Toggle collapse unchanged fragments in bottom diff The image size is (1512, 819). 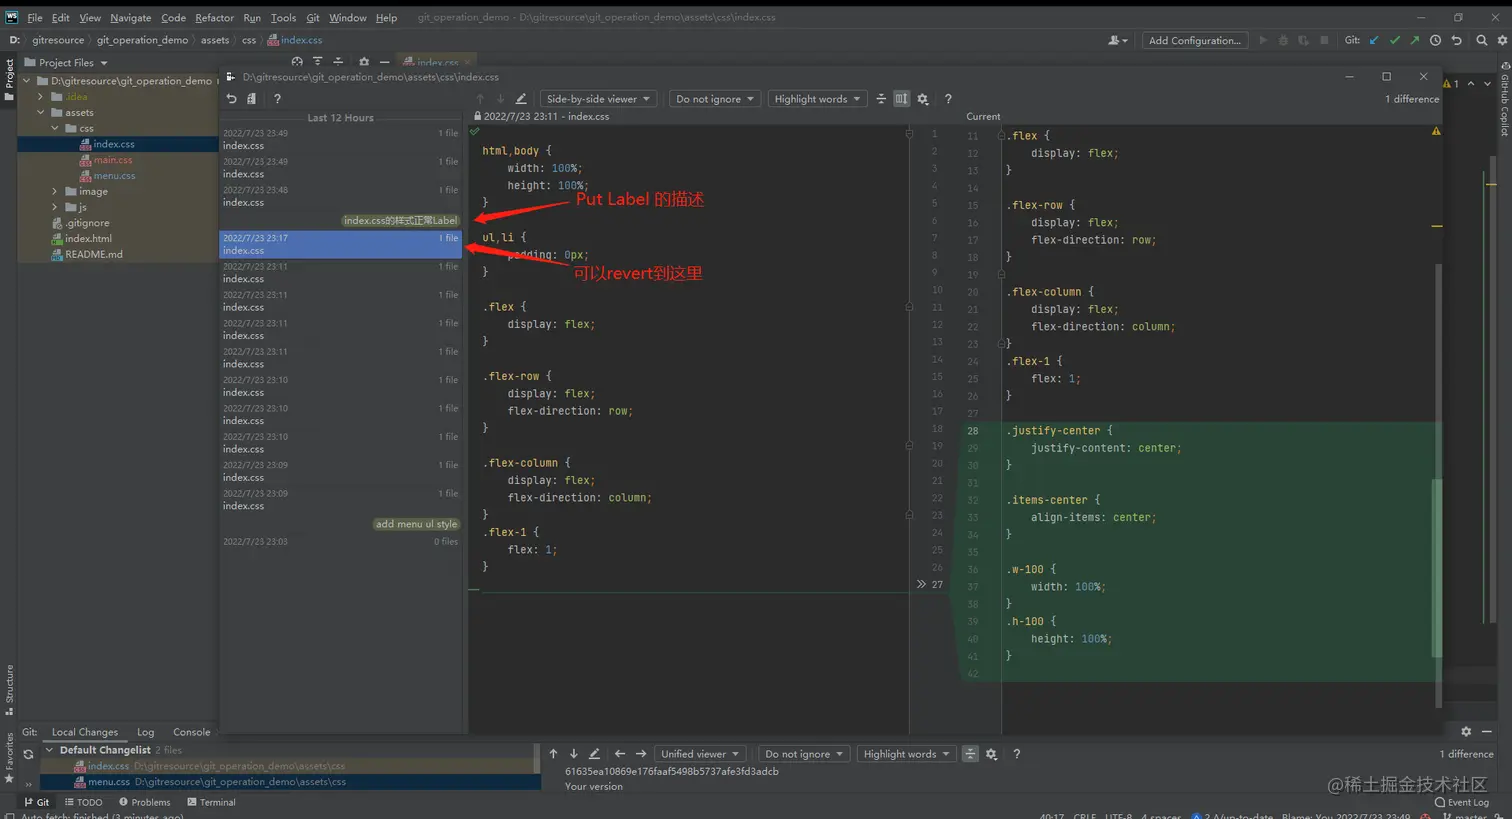pos(970,754)
